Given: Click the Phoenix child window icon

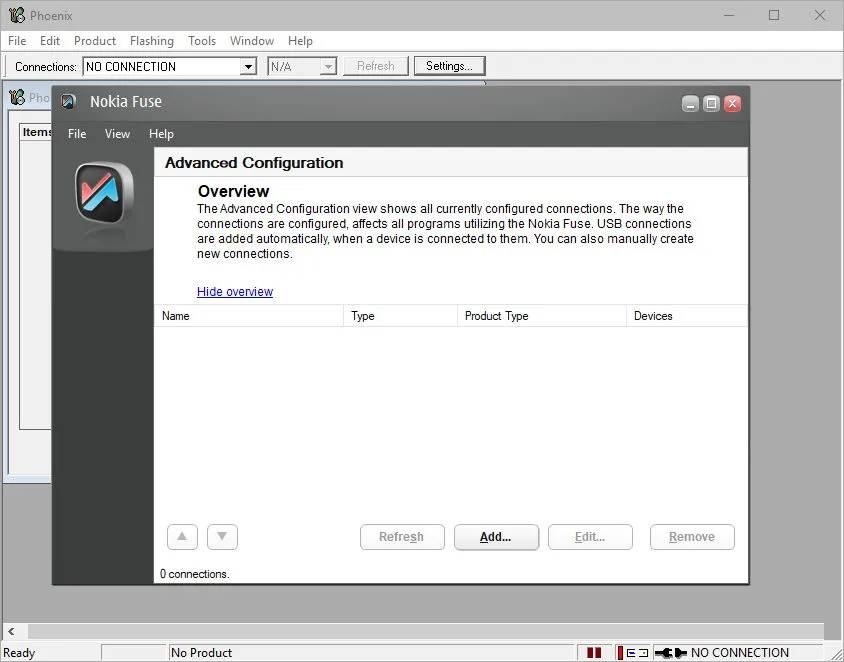Looking at the screenshot, I should 17,97.
